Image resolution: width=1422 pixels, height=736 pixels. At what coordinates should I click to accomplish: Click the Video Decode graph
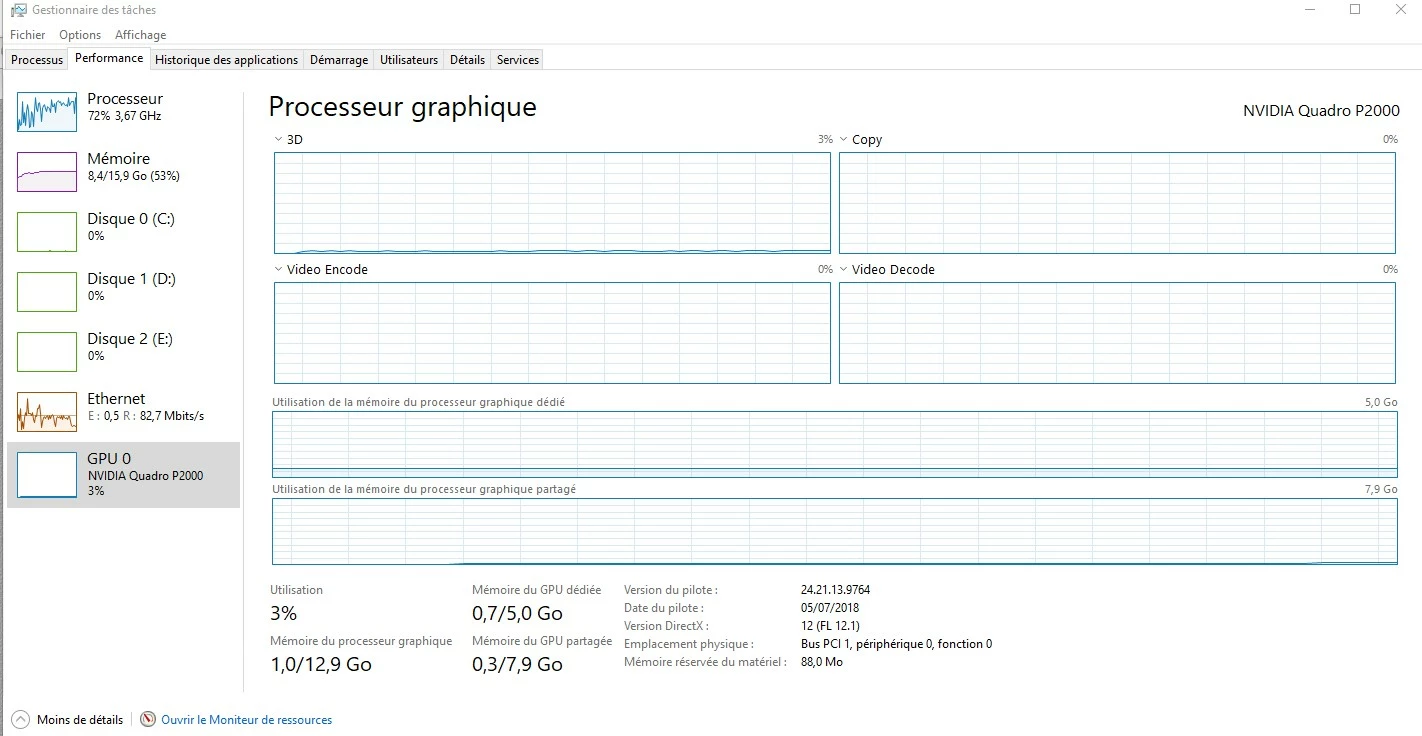click(x=1117, y=333)
